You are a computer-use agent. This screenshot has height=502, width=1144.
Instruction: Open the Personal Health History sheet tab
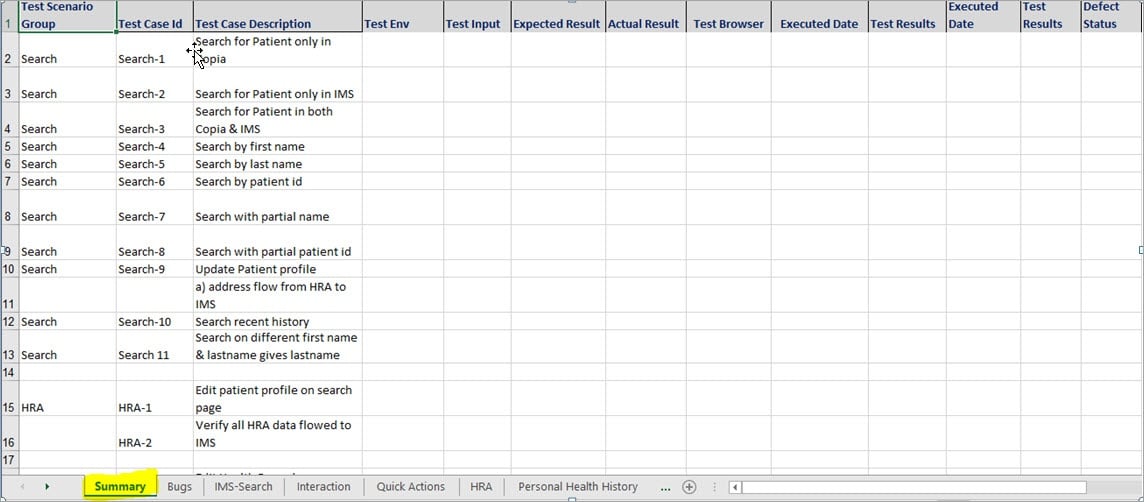tap(577, 487)
